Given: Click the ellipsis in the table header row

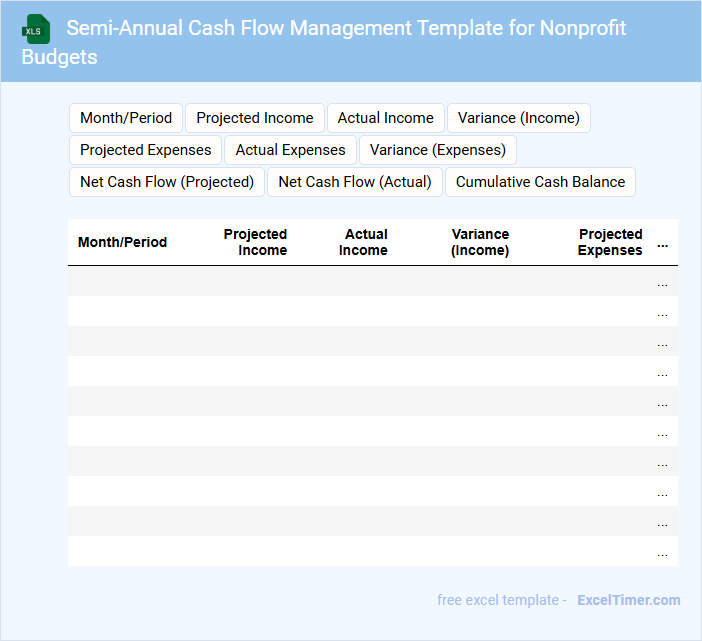Looking at the screenshot, I should [x=663, y=246].
